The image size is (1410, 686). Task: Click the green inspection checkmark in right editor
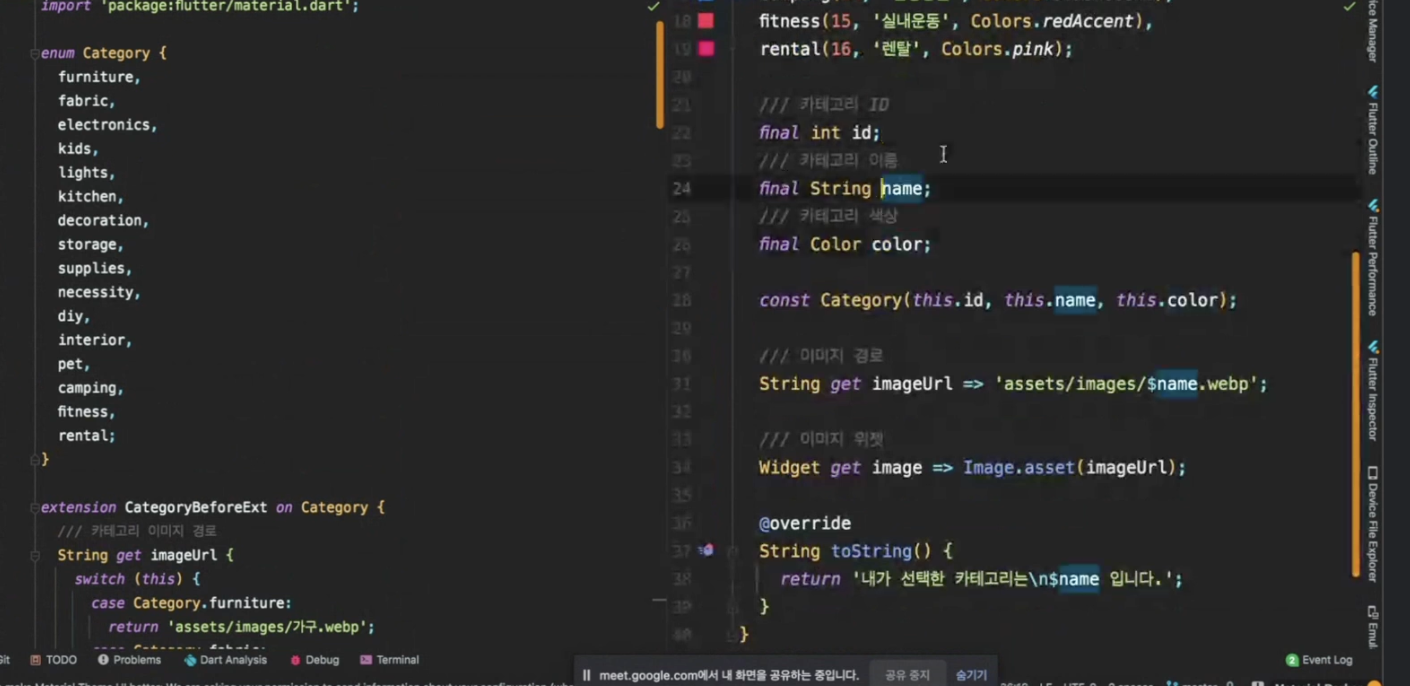coord(1348,7)
